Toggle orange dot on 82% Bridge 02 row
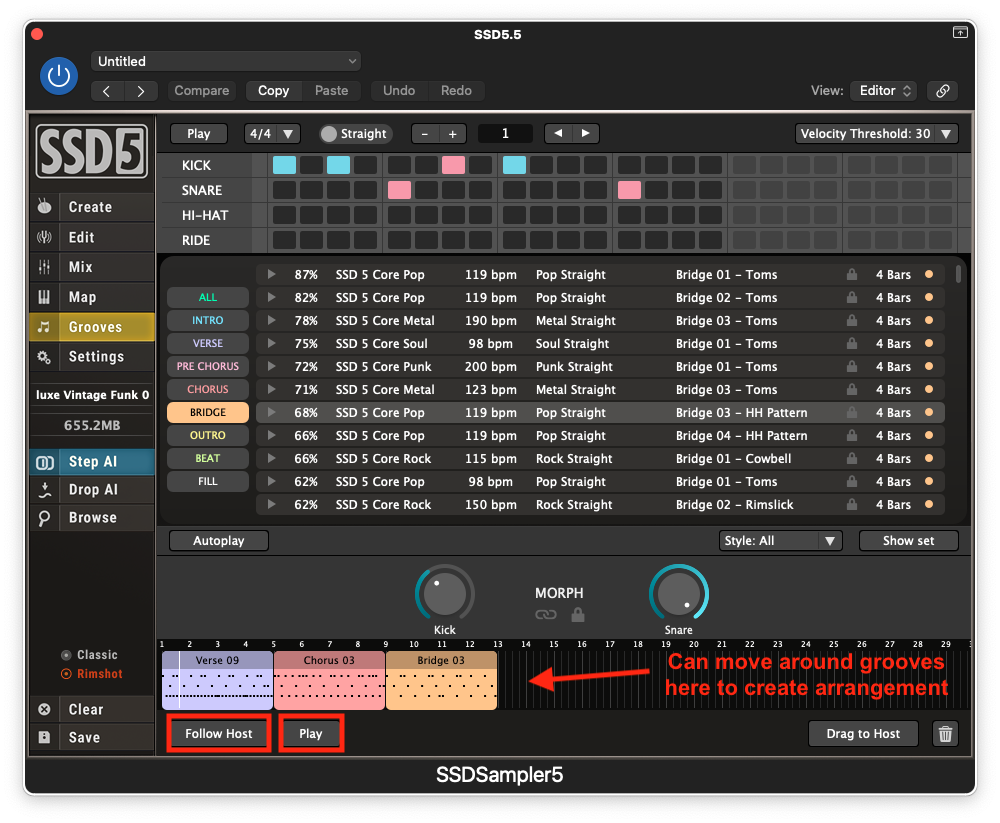Screen dimensions: 1000x823 [x=929, y=297]
